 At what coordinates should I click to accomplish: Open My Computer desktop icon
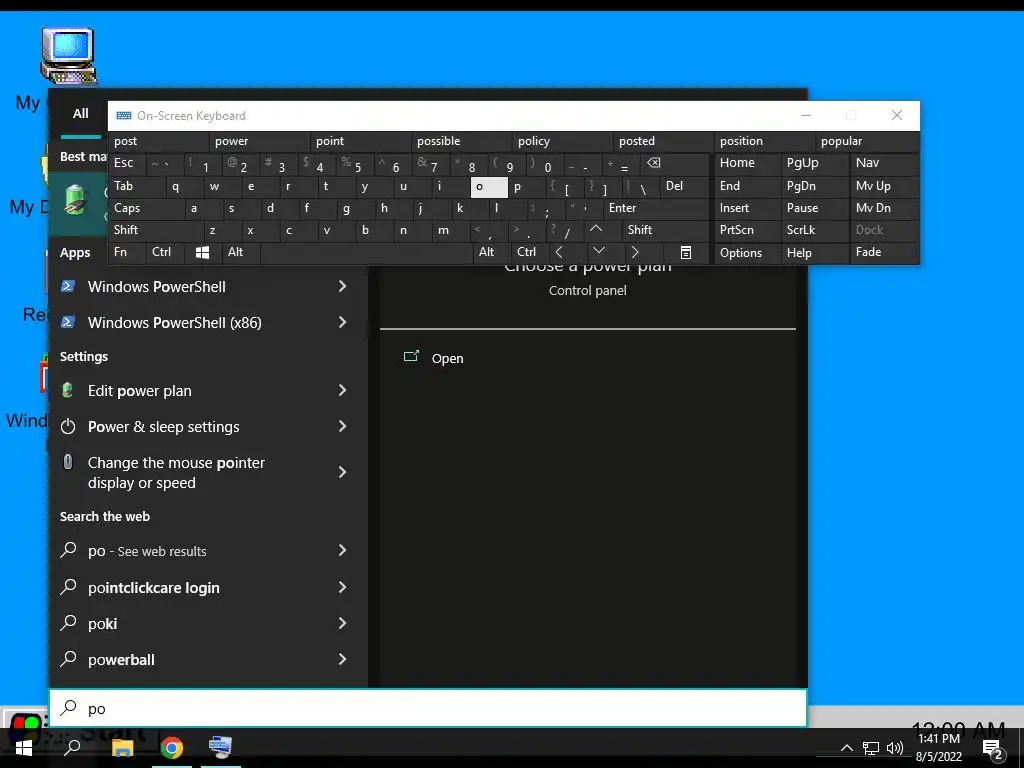pyautogui.click(x=69, y=57)
